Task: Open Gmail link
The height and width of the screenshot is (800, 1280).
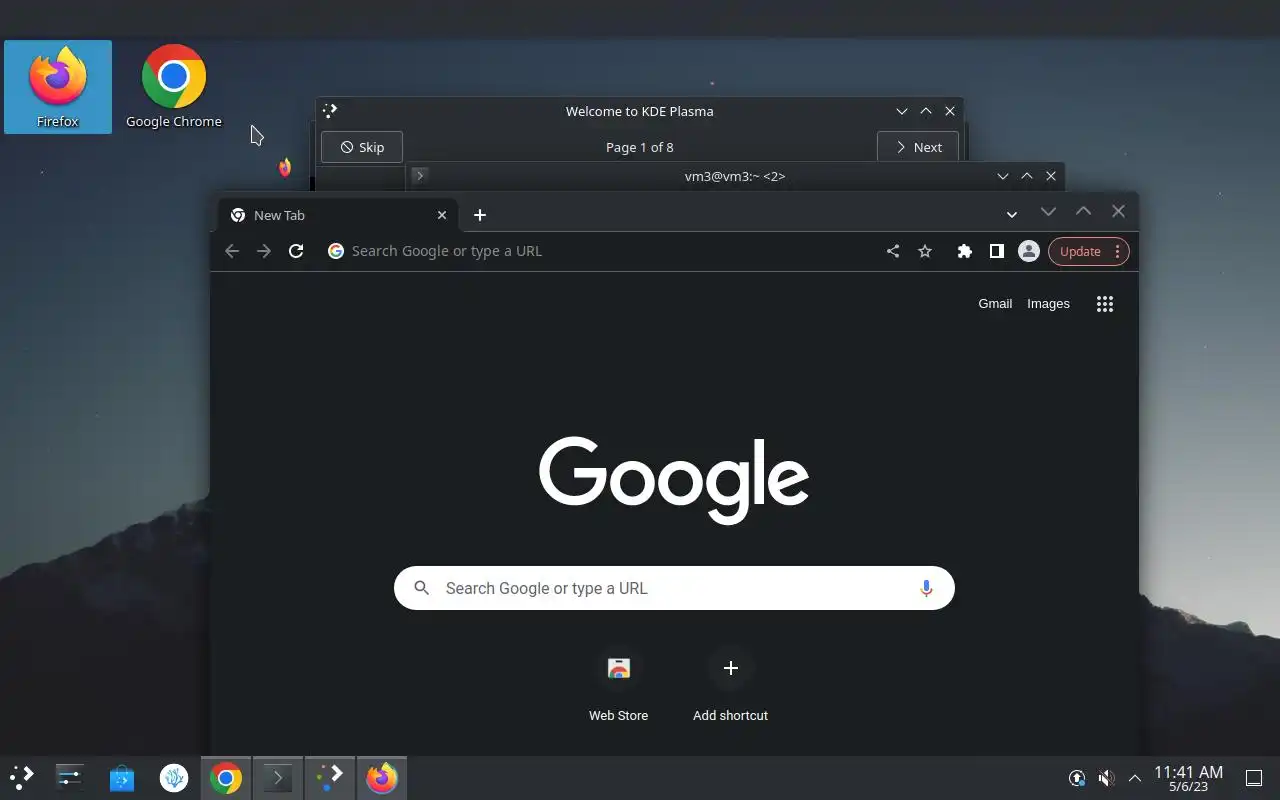Action: (x=995, y=304)
